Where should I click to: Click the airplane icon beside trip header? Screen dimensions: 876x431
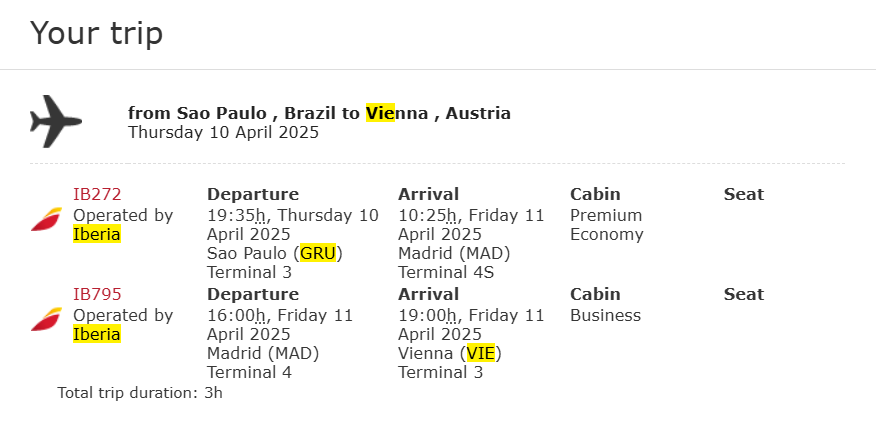(x=56, y=122)
